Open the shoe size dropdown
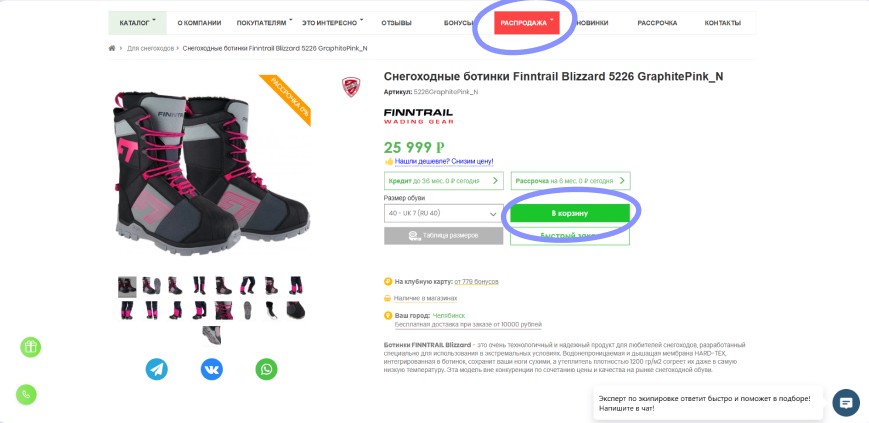The image size is (869, 423). pos(442,213)
